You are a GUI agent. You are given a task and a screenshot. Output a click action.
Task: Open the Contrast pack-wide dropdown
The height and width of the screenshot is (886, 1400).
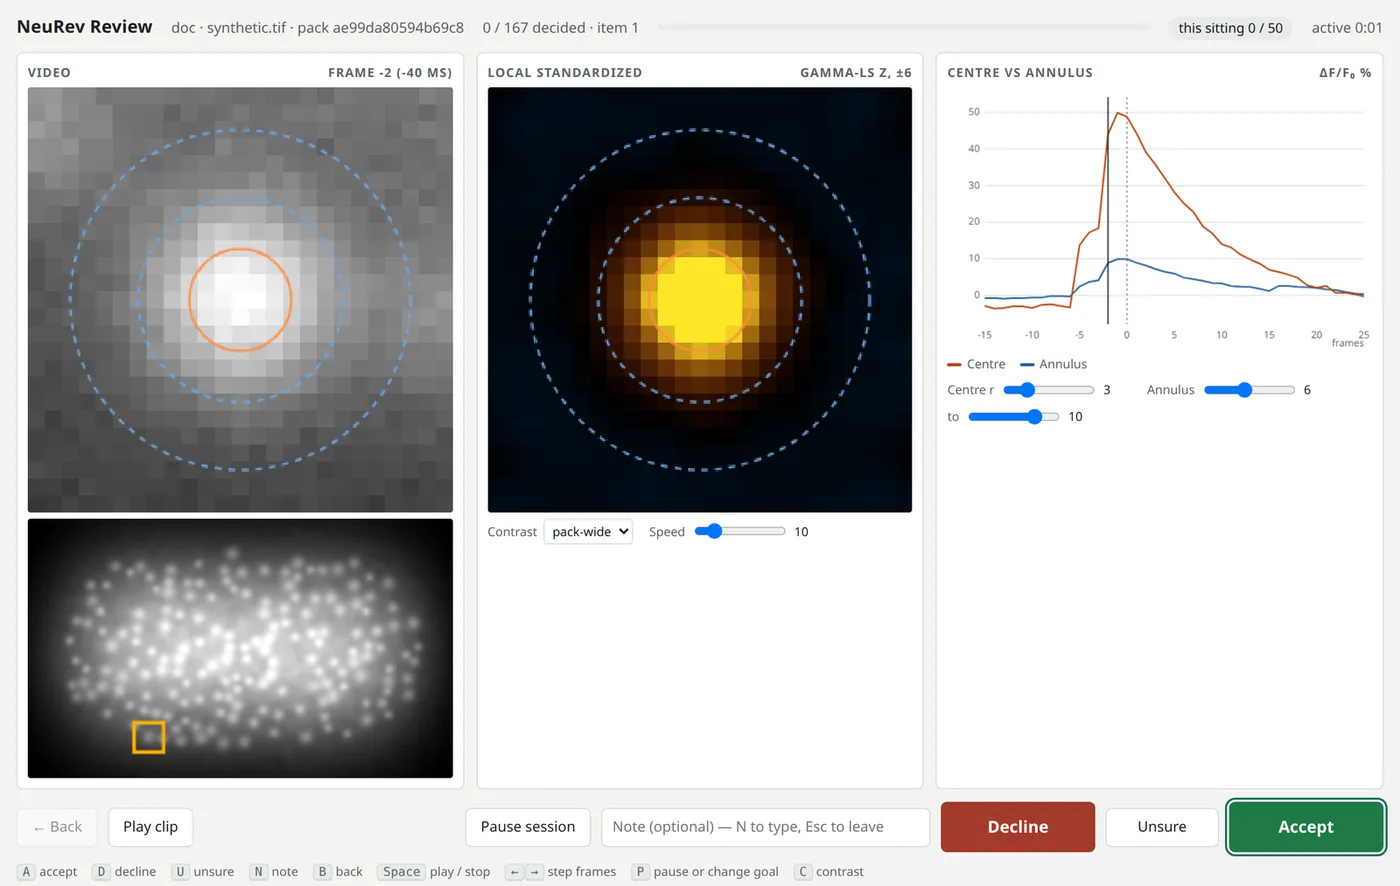[x=588, y=532]
